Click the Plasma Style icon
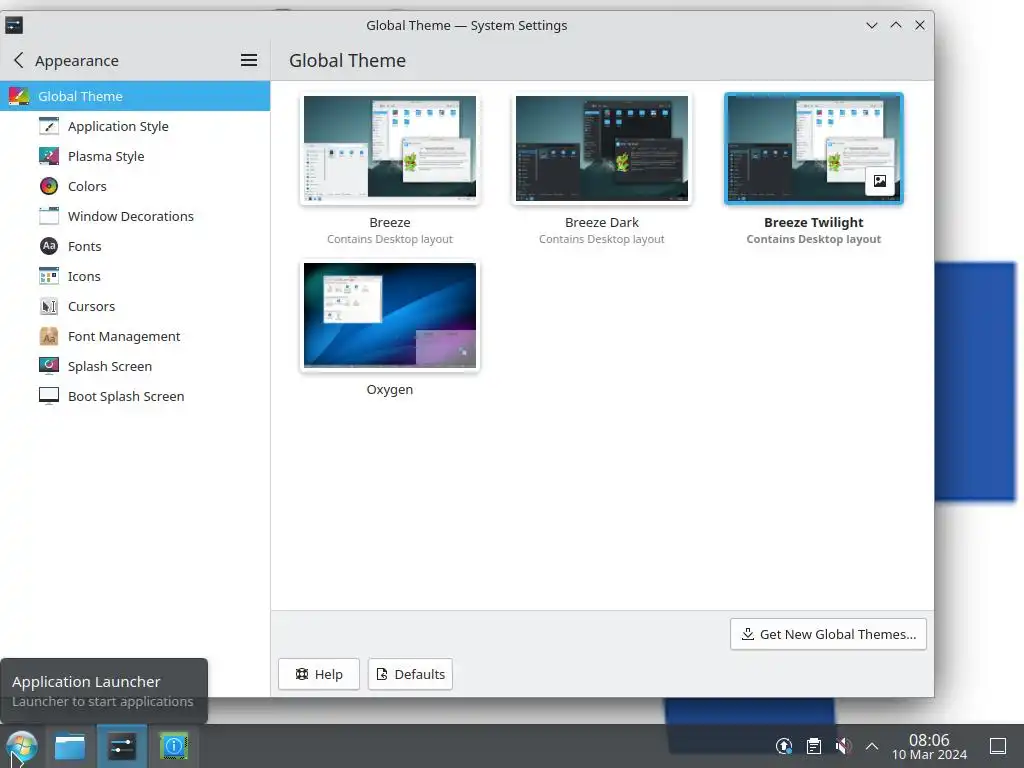 (49, 156)
